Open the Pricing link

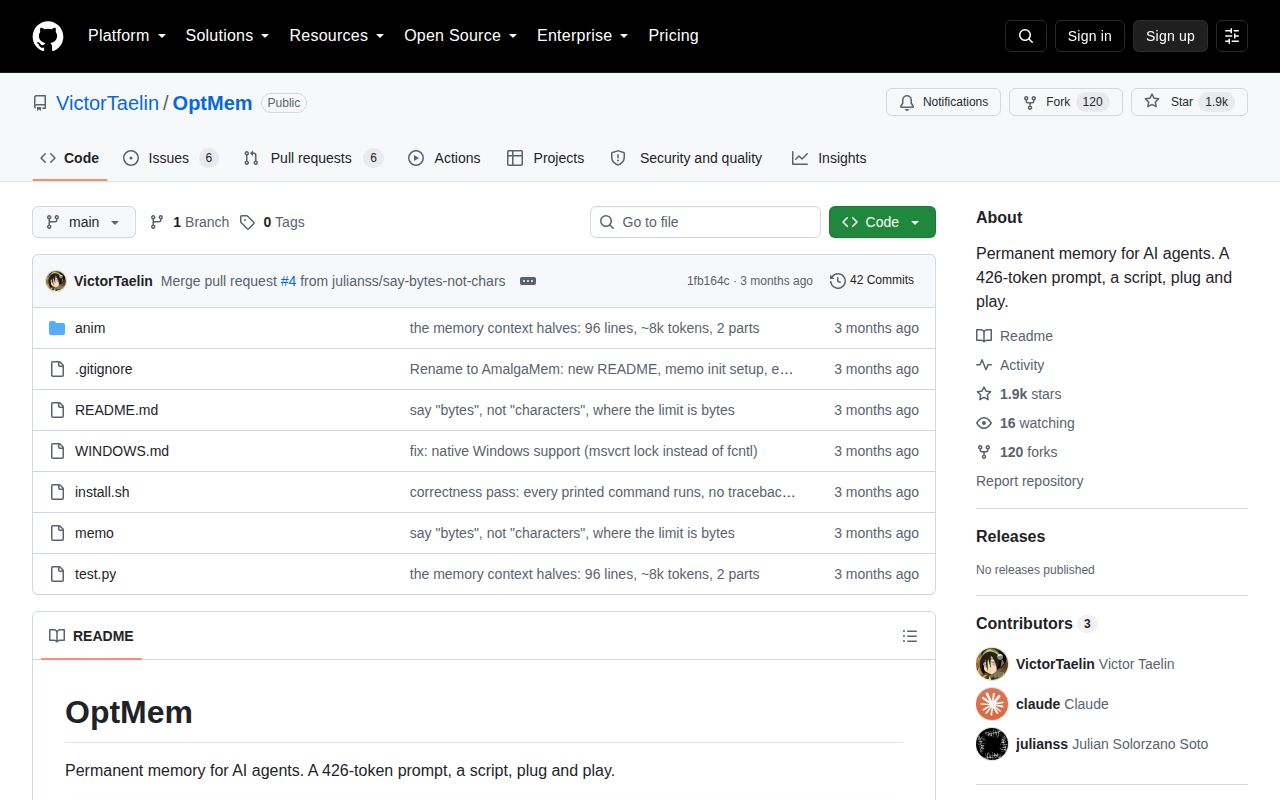click(x=673, y=36)
